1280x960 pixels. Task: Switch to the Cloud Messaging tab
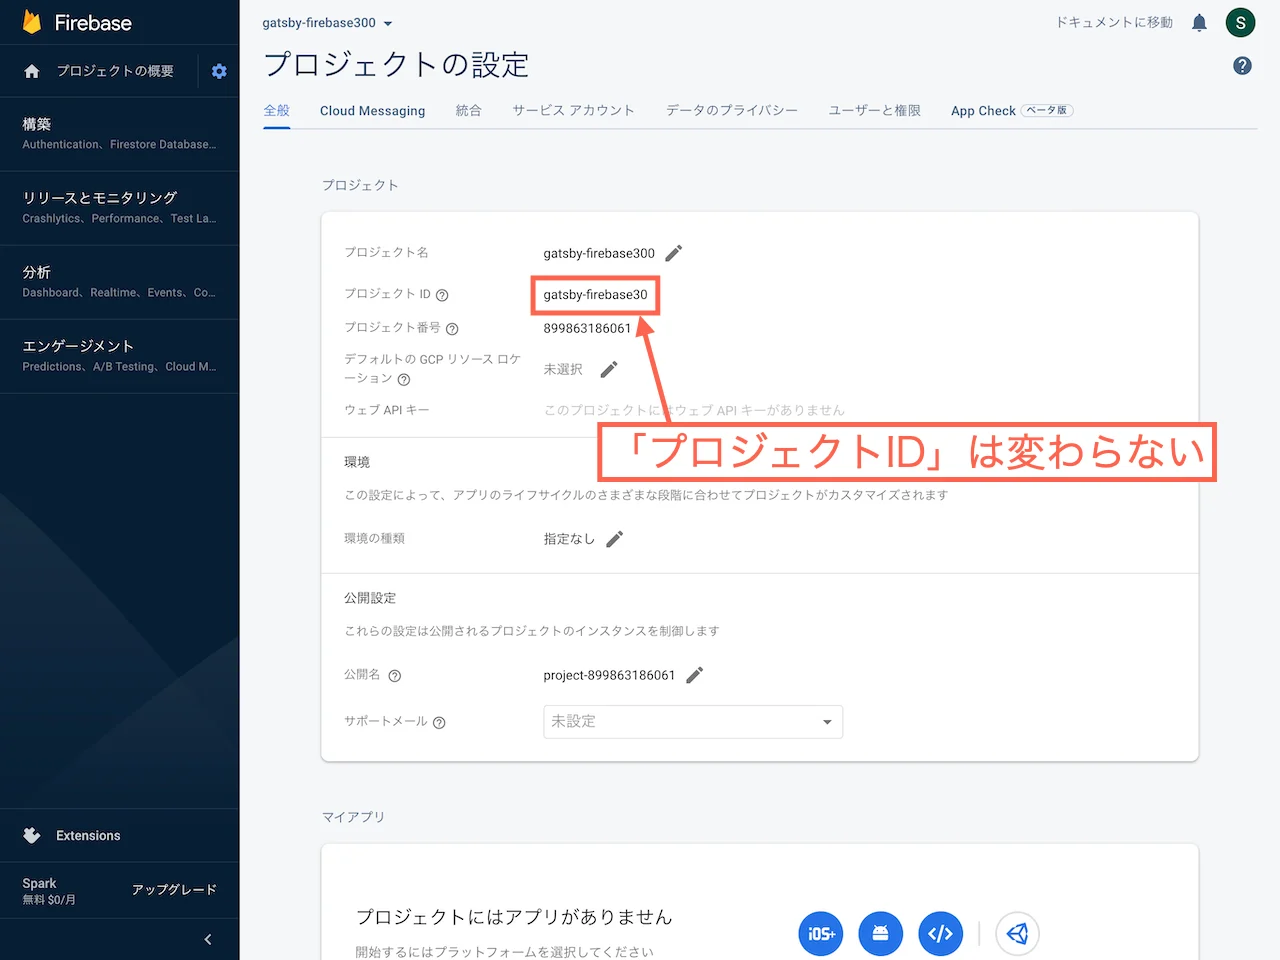tap(372, 111)
